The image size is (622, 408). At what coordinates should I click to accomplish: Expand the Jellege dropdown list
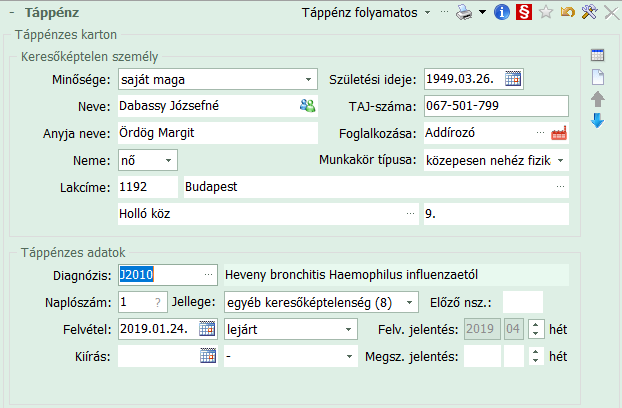pos(412,301)
